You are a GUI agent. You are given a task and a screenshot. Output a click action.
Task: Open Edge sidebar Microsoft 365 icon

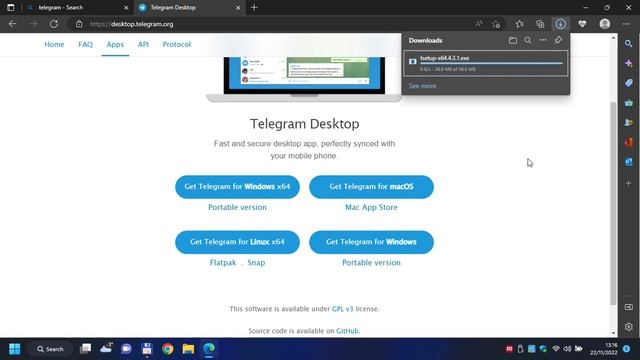[629, 142]
